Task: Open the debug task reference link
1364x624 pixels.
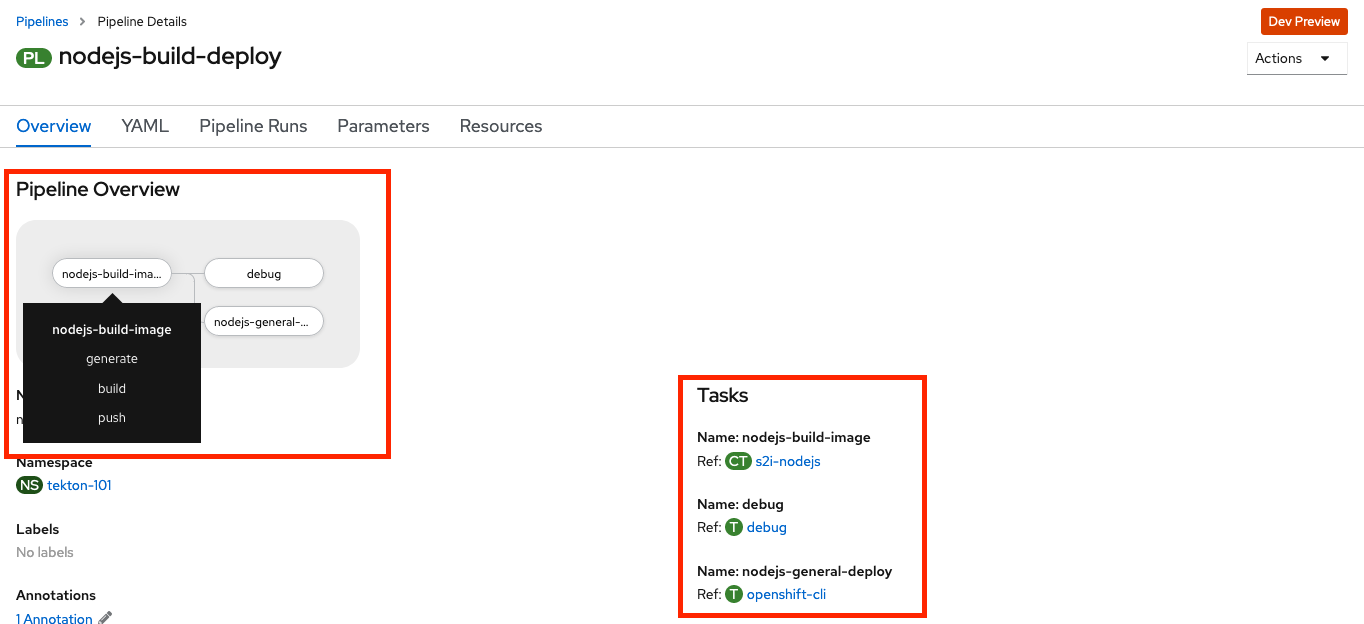Action: click(x=767, y=527)
